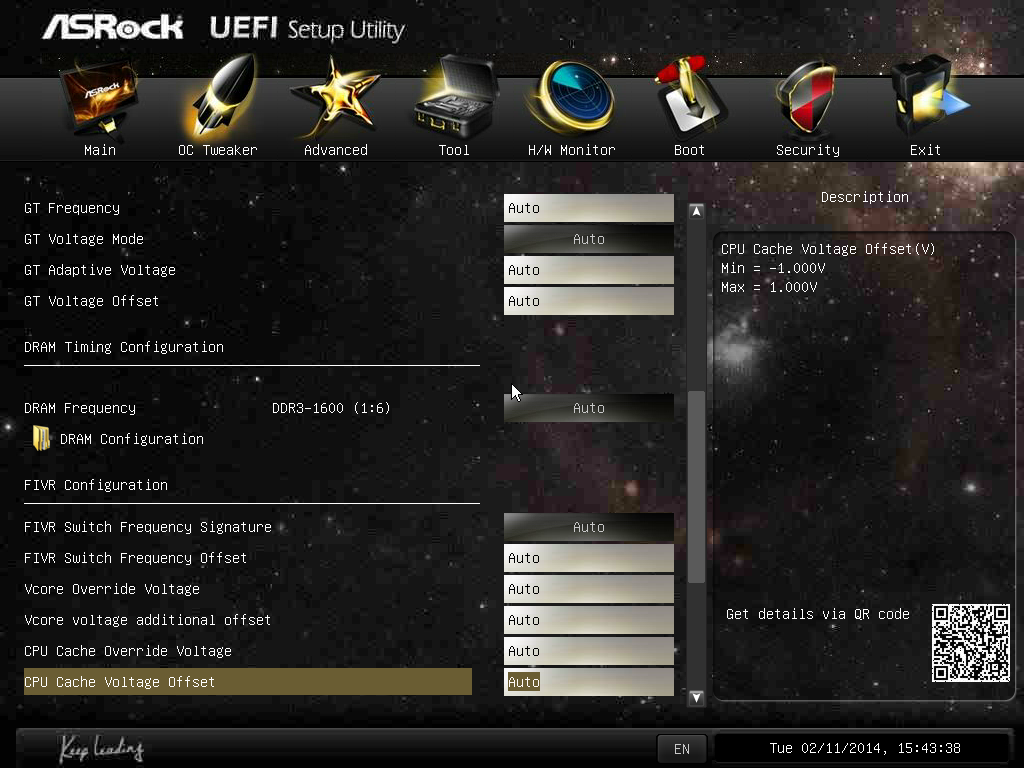Click the Tool toolbox icon
The width and height of the screenshot is (1024, 768).
(x=454, y=102)
